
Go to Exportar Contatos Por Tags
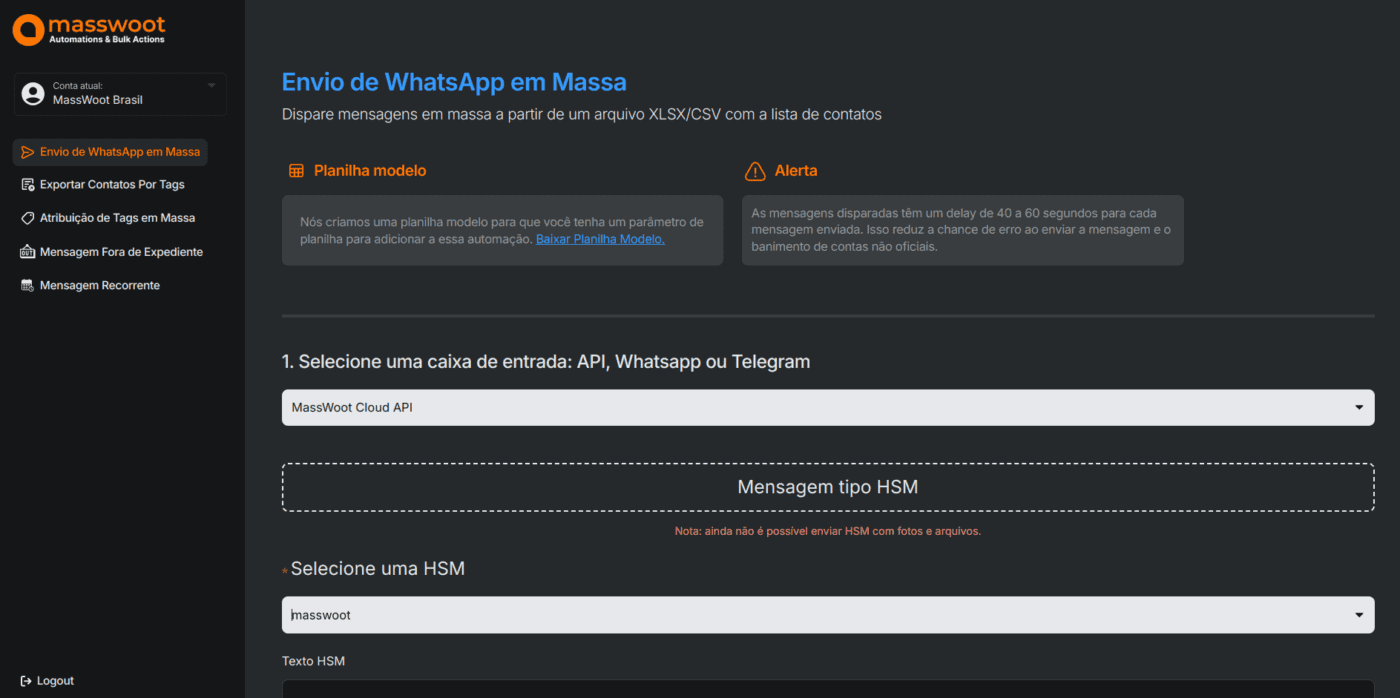click(x=112, y=185)
